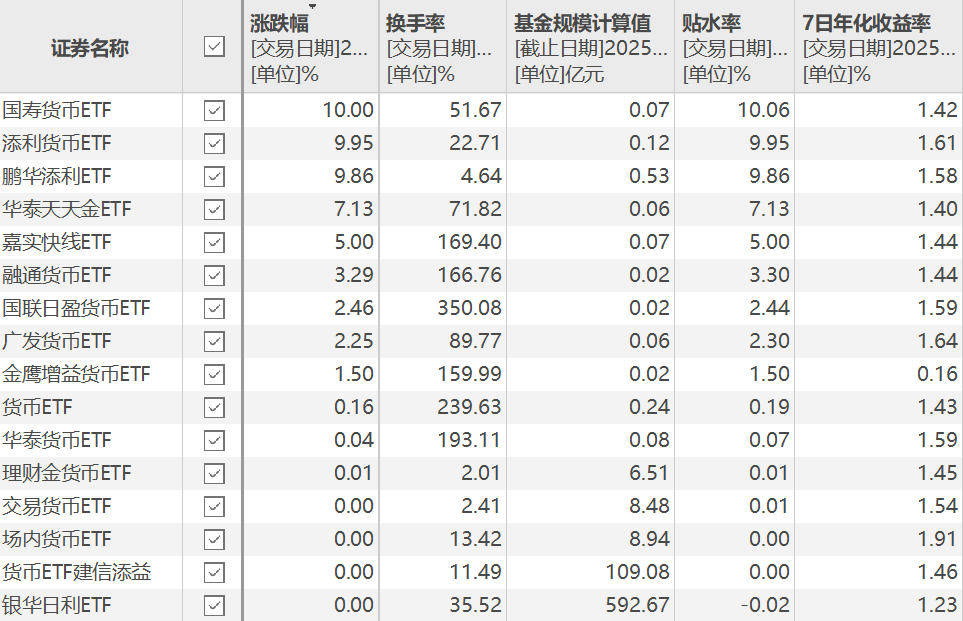Viewport: 963px width, 621px height.
Task: Click the 0.16 seven-day yield cell
Action: pos(879,375)
